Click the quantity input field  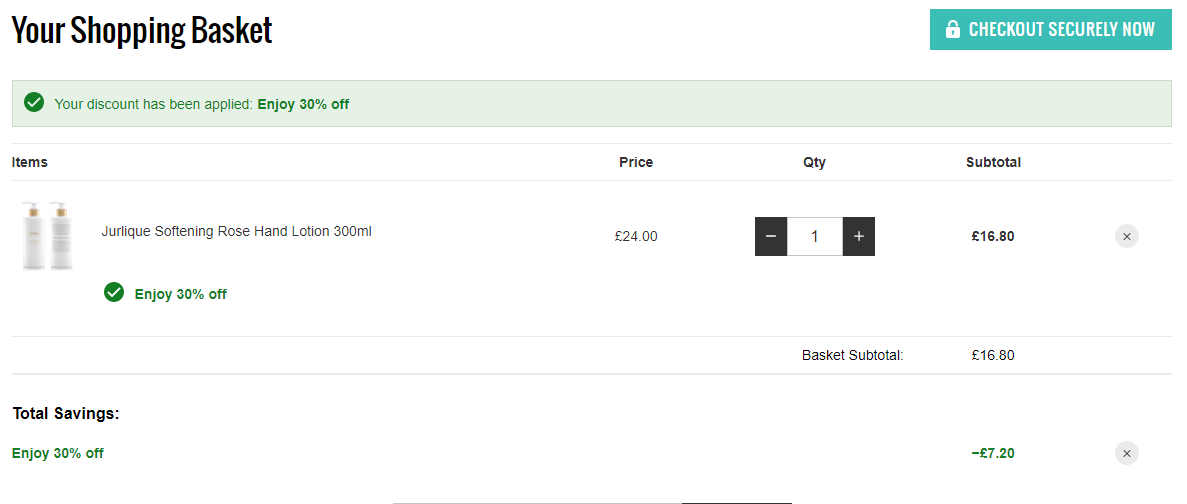(815, 236)
